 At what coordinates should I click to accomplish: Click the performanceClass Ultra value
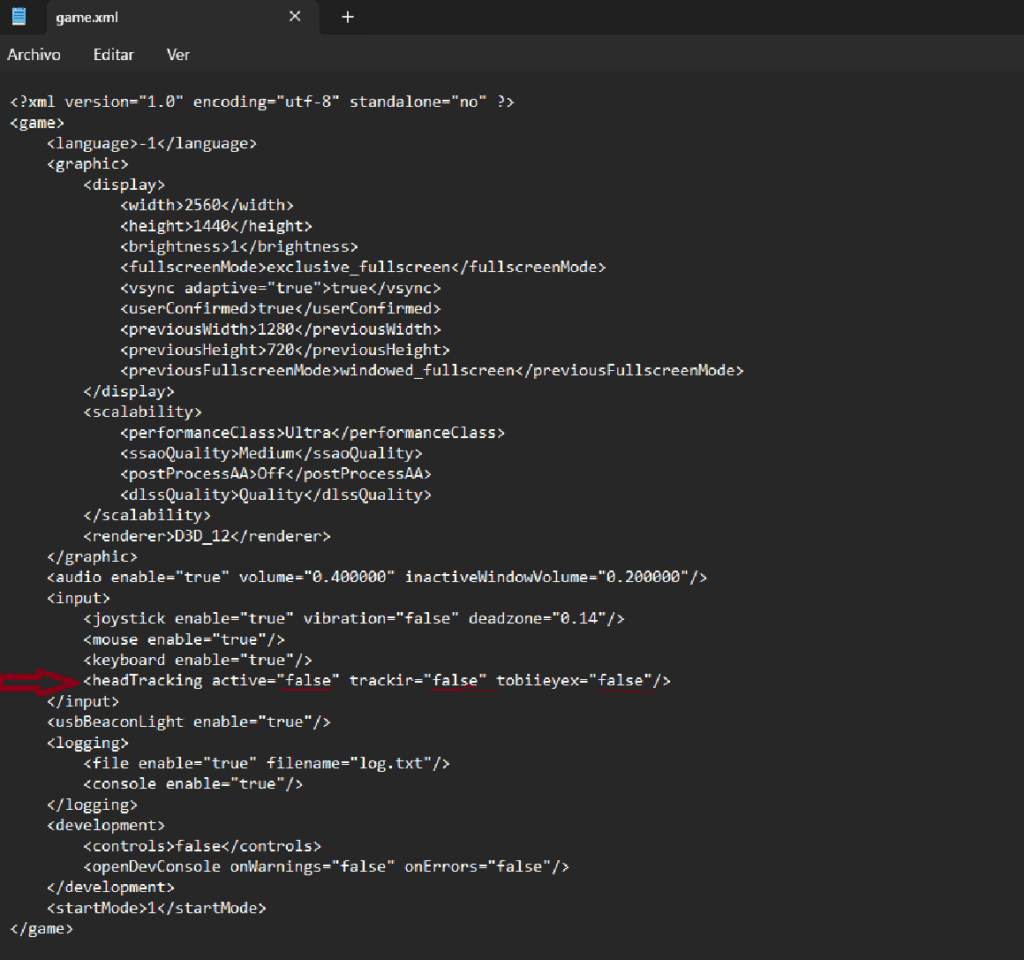tap(308, 433)
